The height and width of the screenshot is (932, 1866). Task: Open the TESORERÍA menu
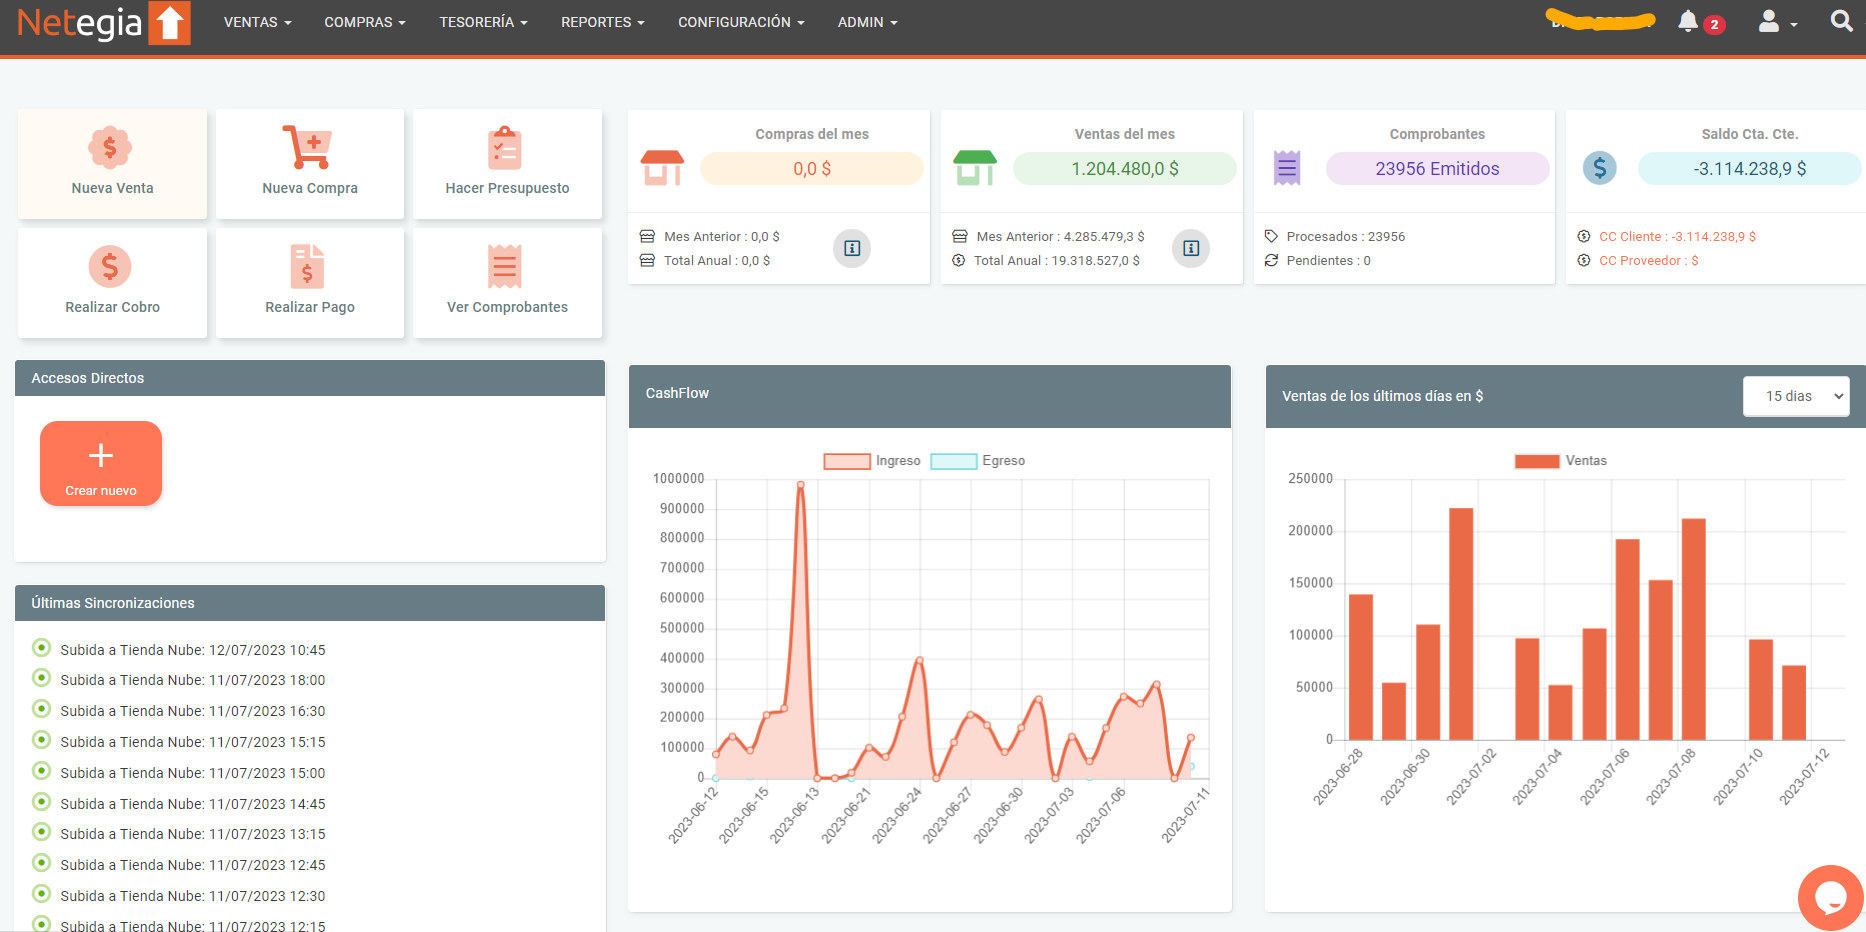click(x=483, y=22)
